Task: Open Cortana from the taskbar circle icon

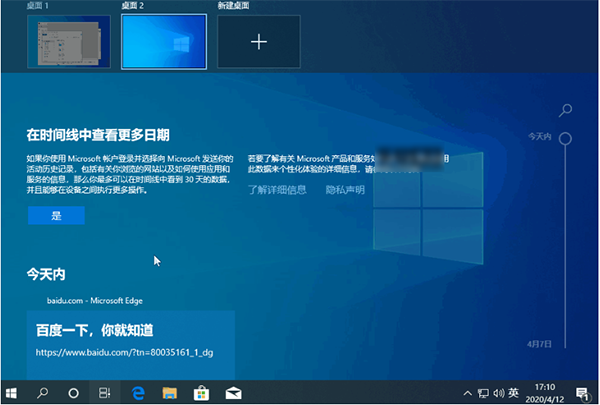Action: pyautogui.click(x=73, y=393)
